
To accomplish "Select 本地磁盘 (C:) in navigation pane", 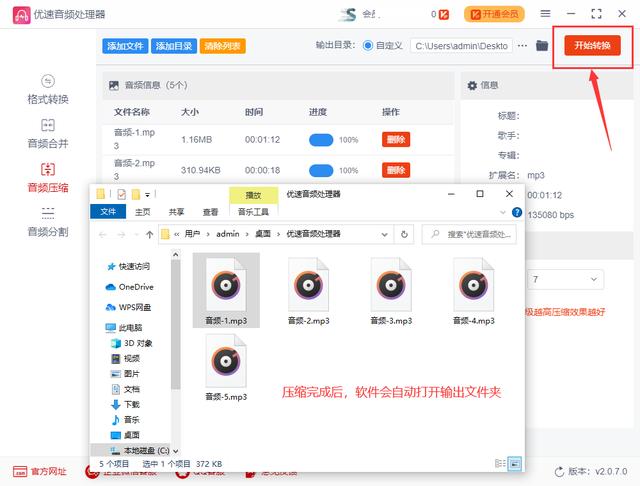I will [140, 450].
